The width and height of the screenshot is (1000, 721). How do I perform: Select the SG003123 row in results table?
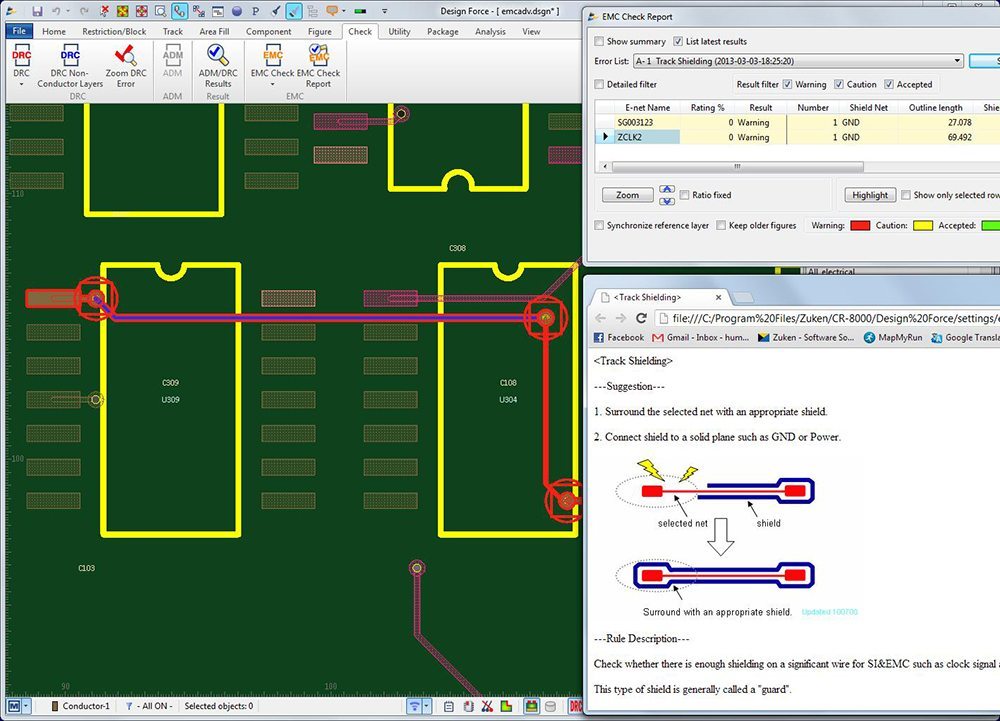(x=648, y=122)
